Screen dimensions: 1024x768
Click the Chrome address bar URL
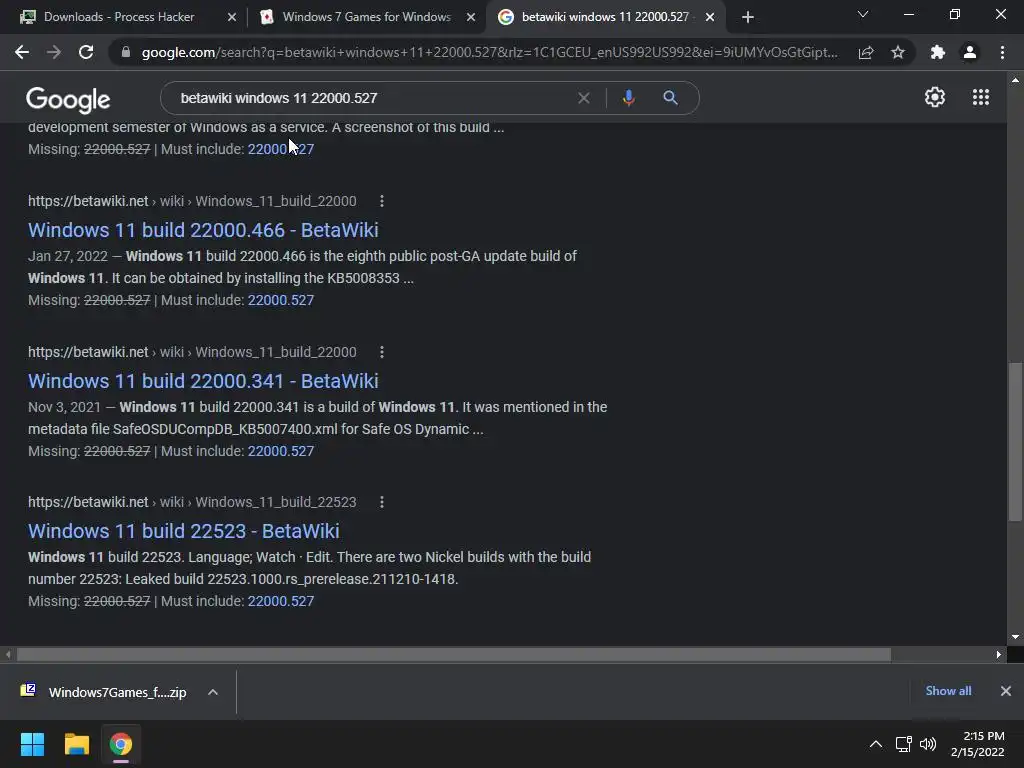tap(489, 52)
